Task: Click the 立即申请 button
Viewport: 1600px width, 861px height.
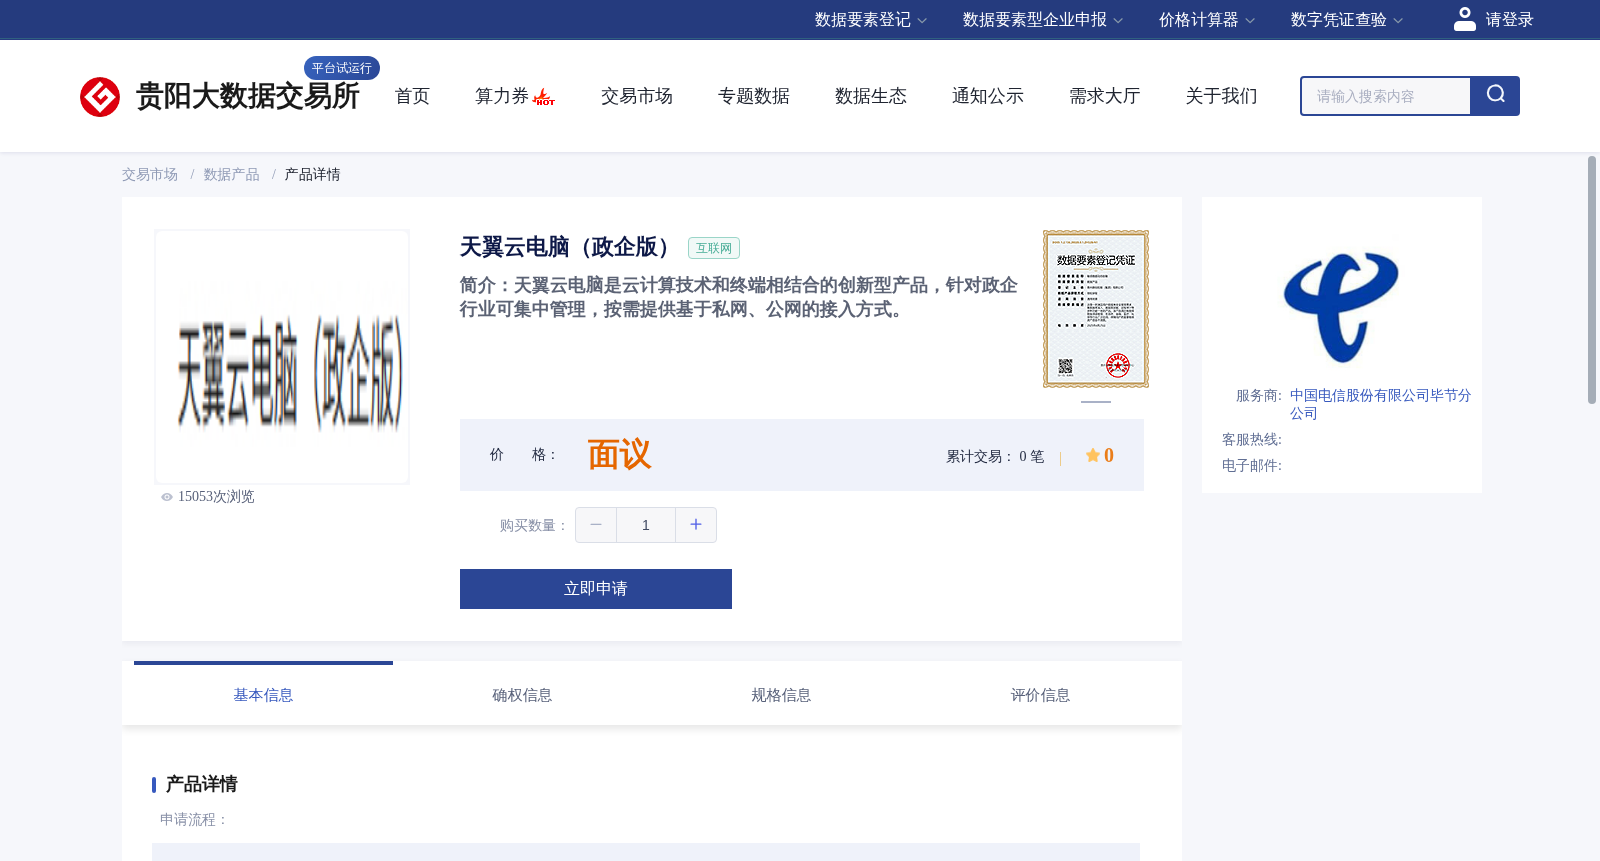Action: coord(596,589)
